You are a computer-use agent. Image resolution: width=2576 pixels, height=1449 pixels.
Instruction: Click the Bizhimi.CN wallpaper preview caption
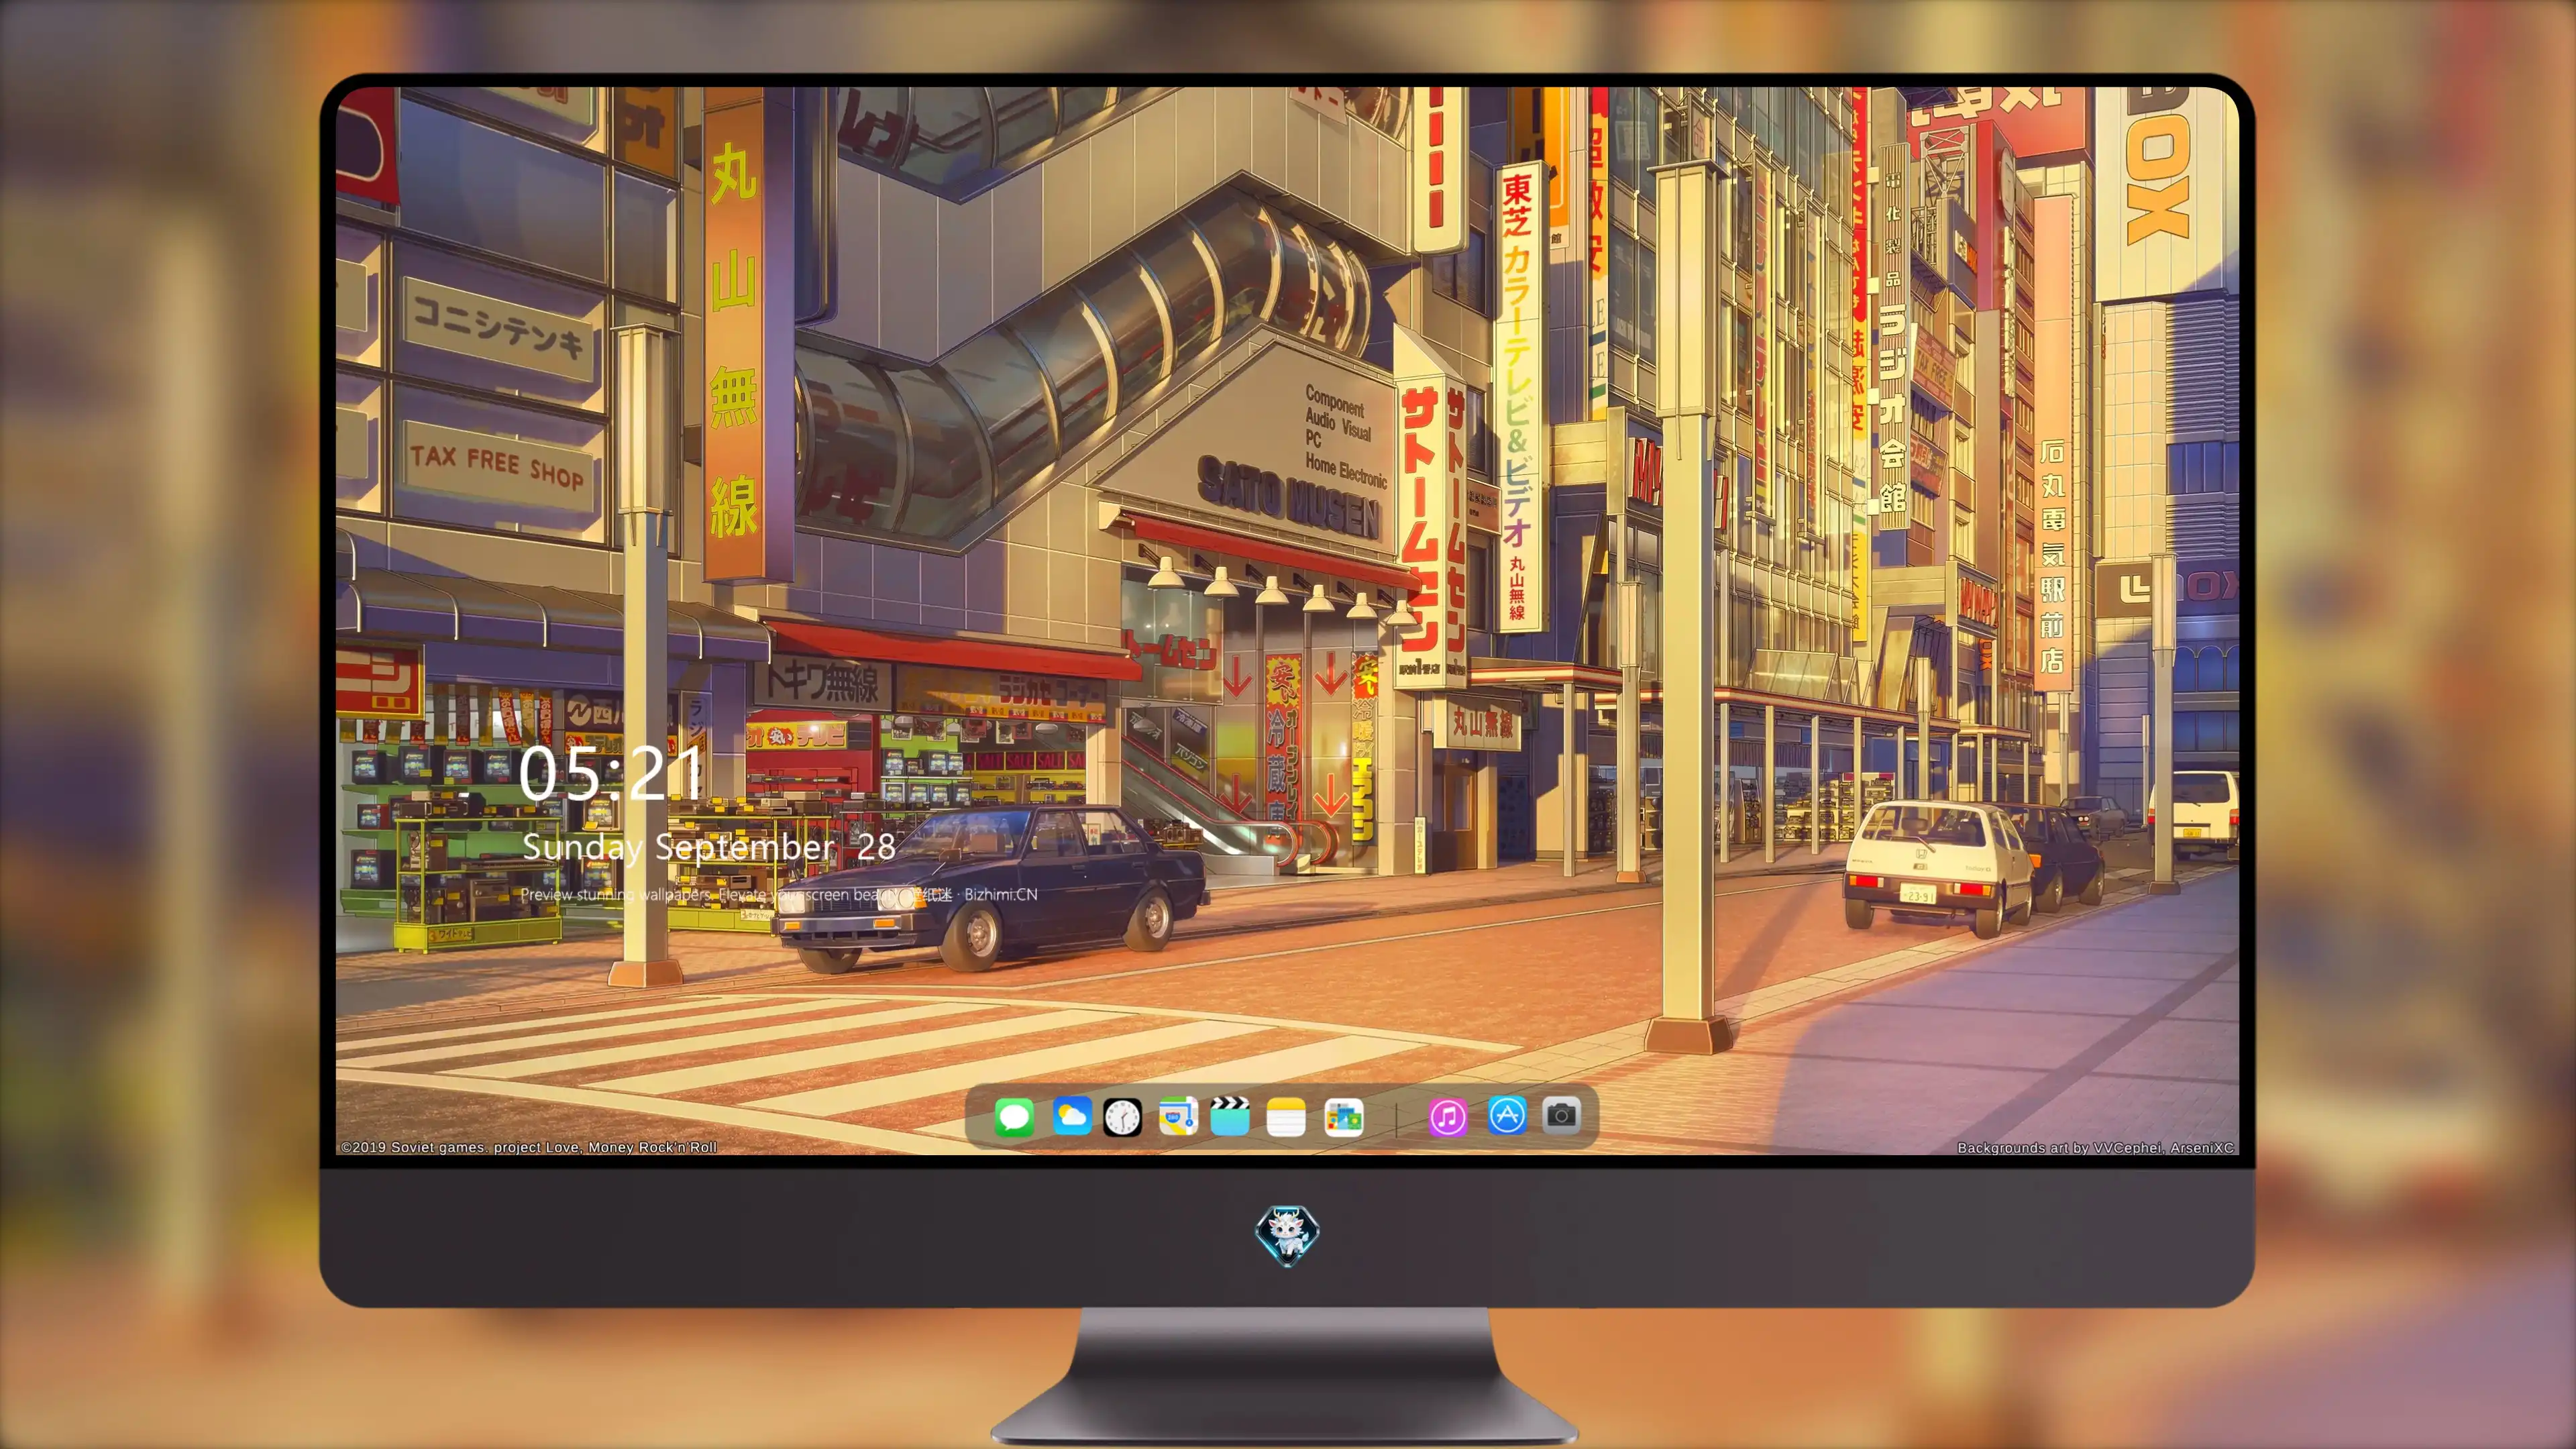pyautogui.click(x=779, y=894)
